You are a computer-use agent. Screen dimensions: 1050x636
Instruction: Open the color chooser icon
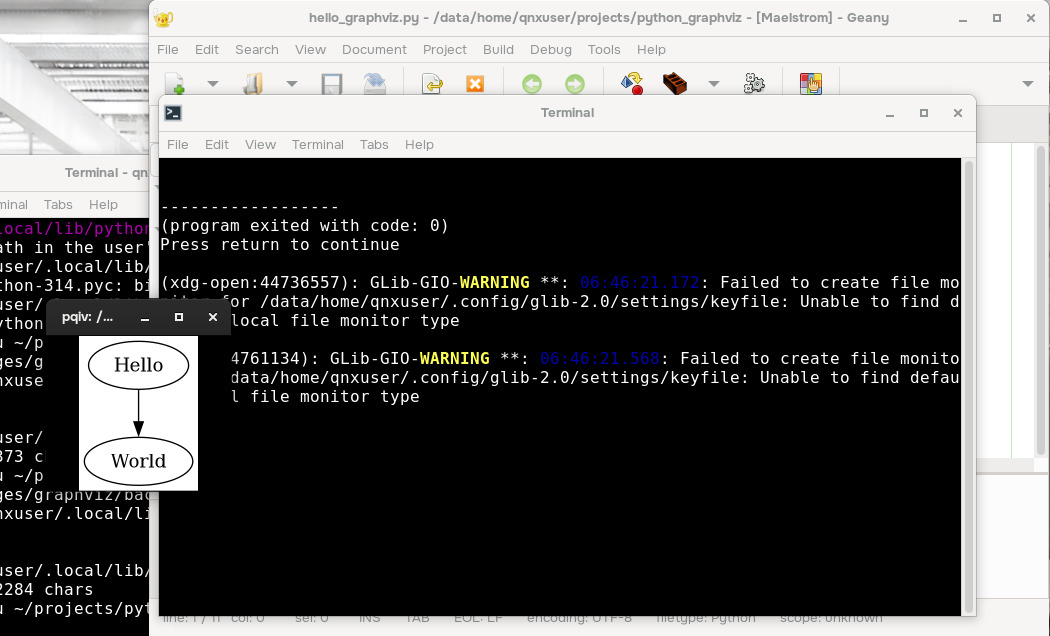click(x=811, y=84)
